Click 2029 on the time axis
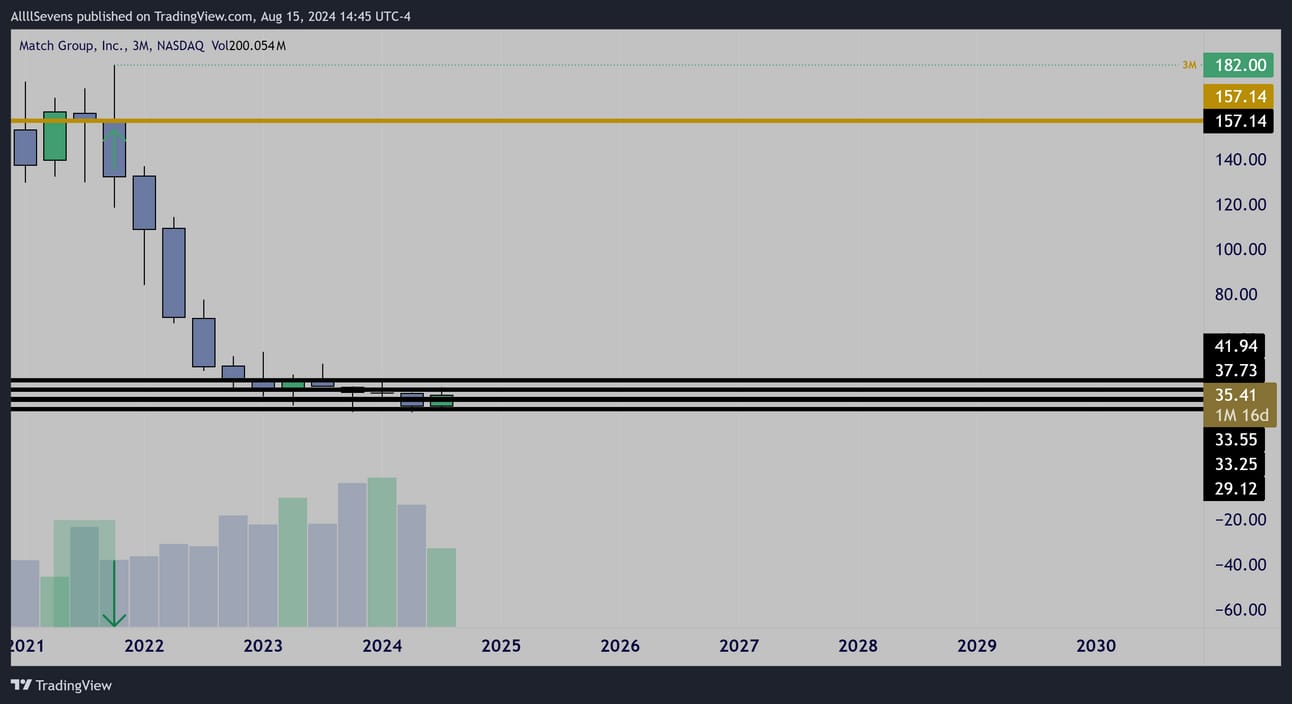Viewport: 1292px width, 704px height. pyautogui.click(x=977, y=646)
